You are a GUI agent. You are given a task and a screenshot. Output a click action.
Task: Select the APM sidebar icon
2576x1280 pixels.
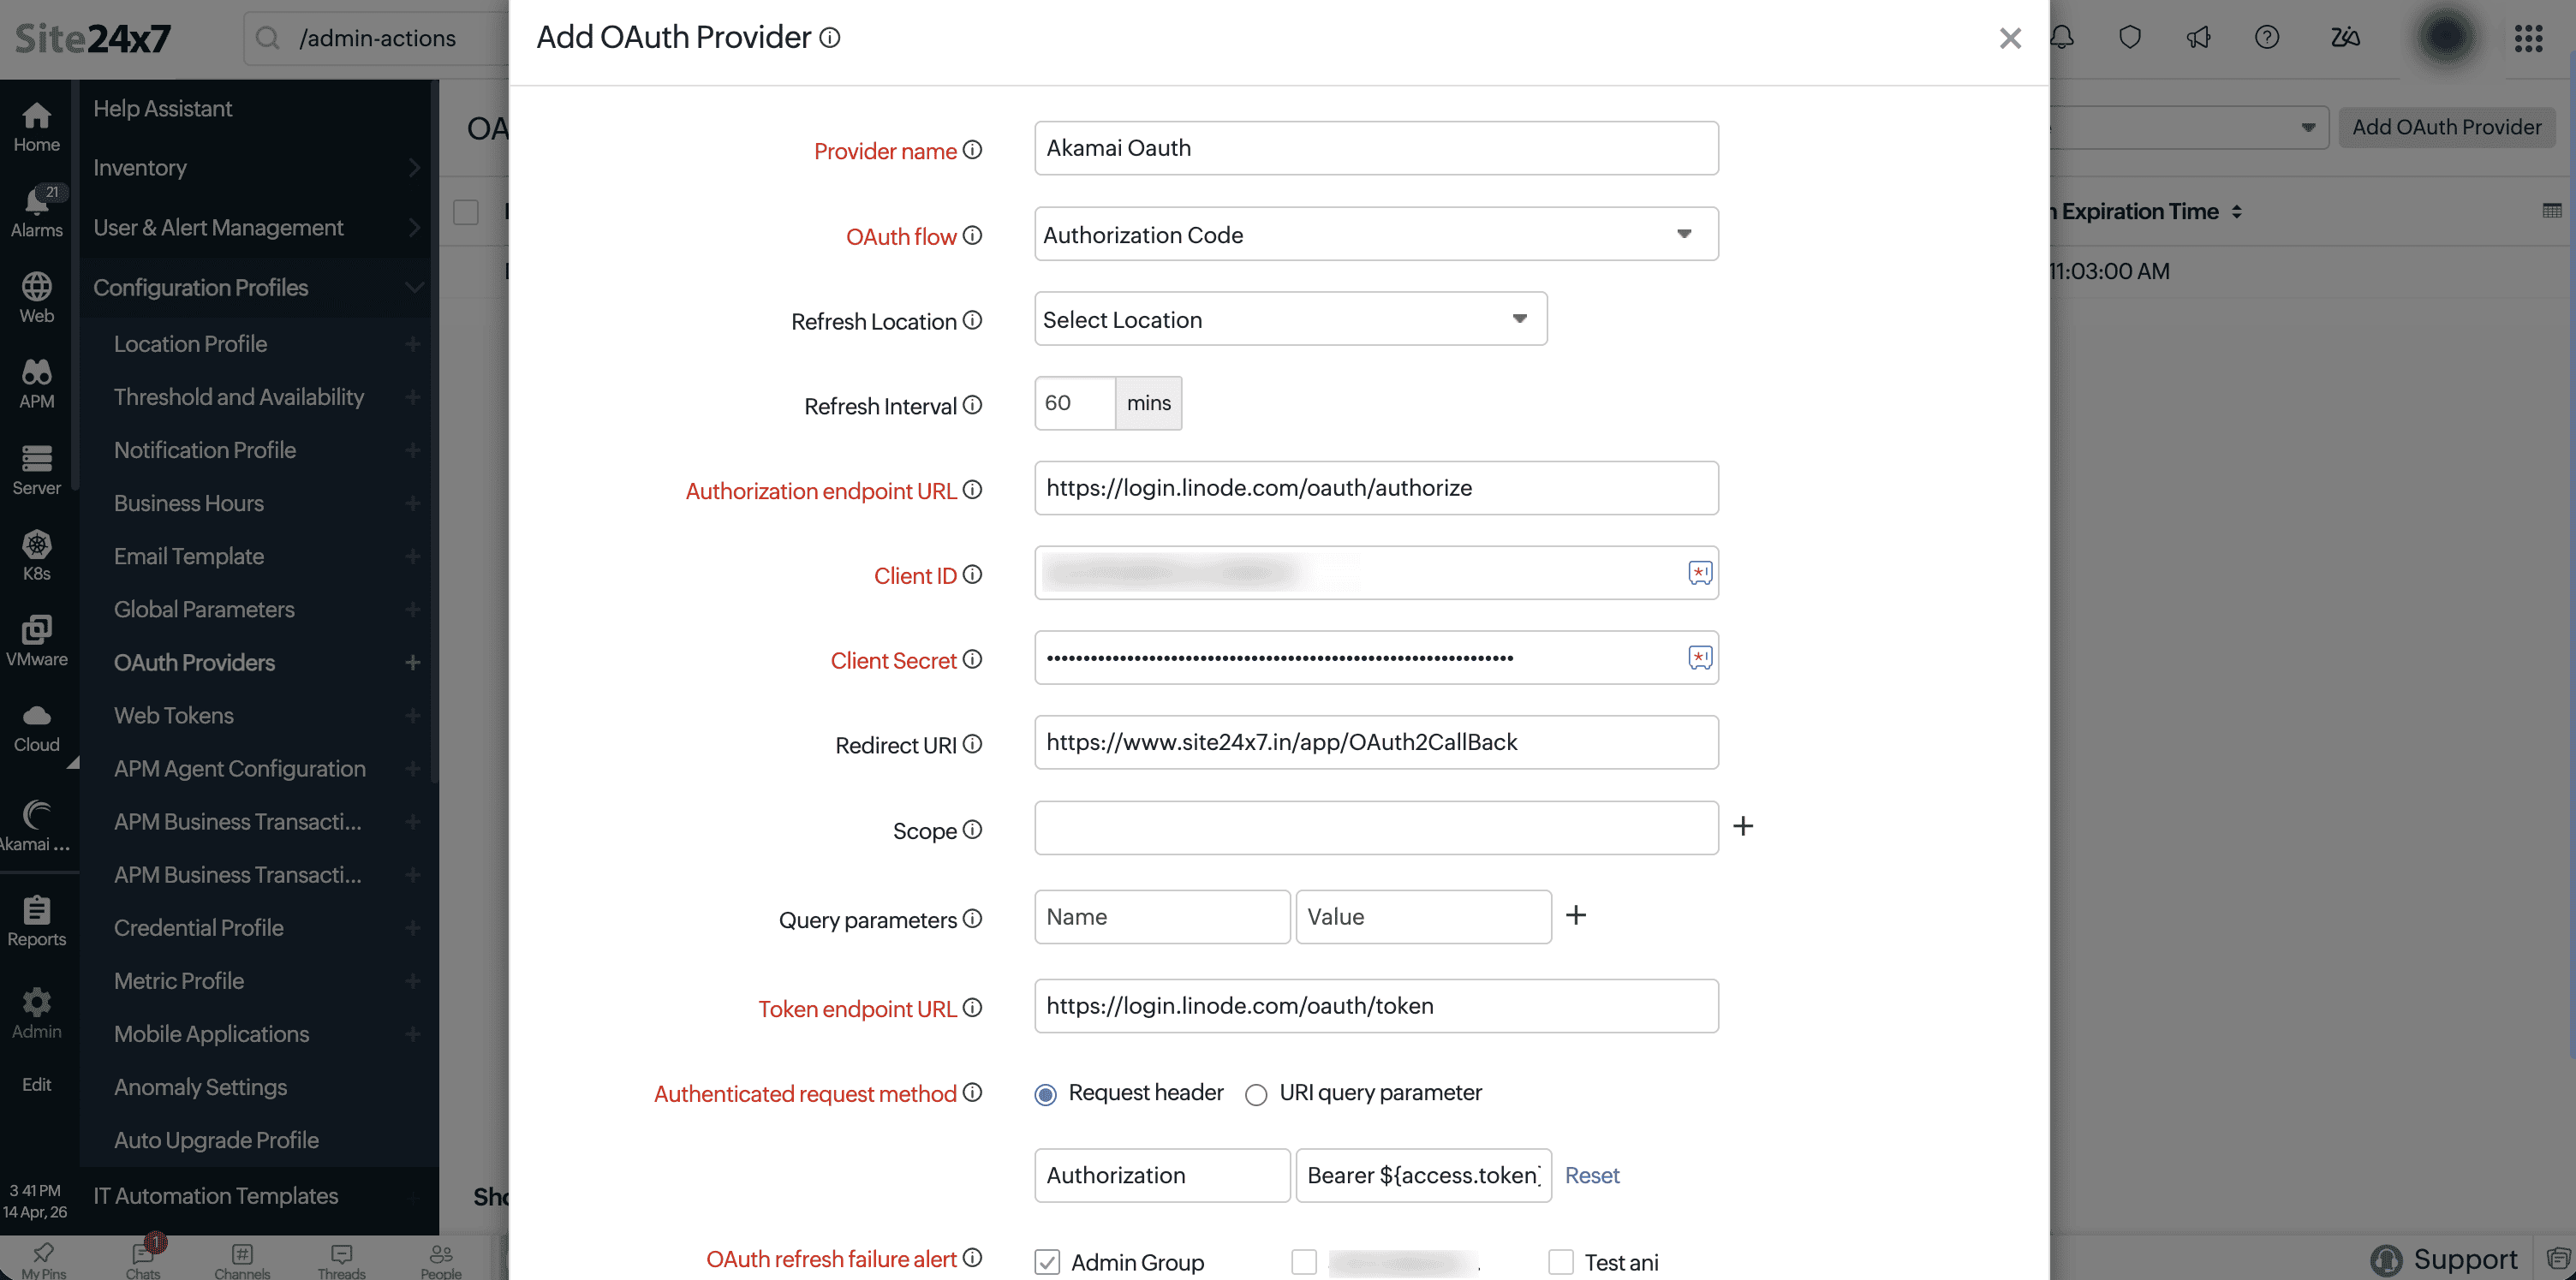(36, 382)
